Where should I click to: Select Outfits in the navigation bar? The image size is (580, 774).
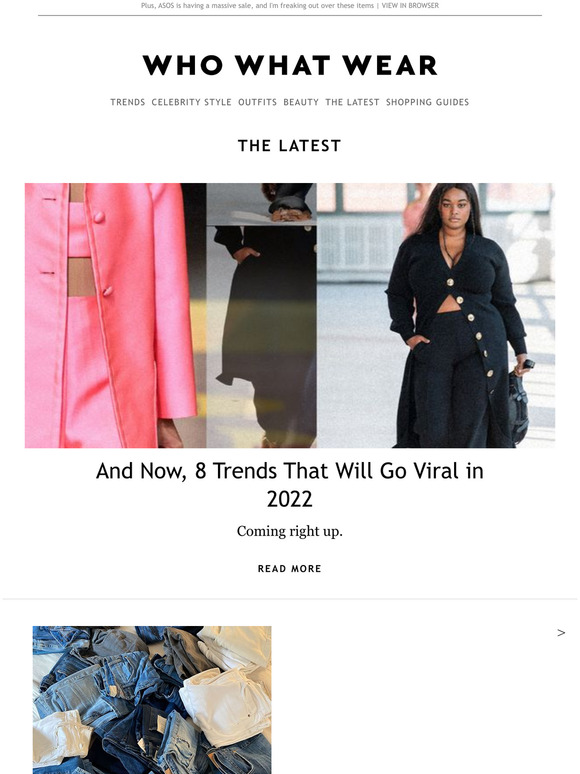pos(257,102)
